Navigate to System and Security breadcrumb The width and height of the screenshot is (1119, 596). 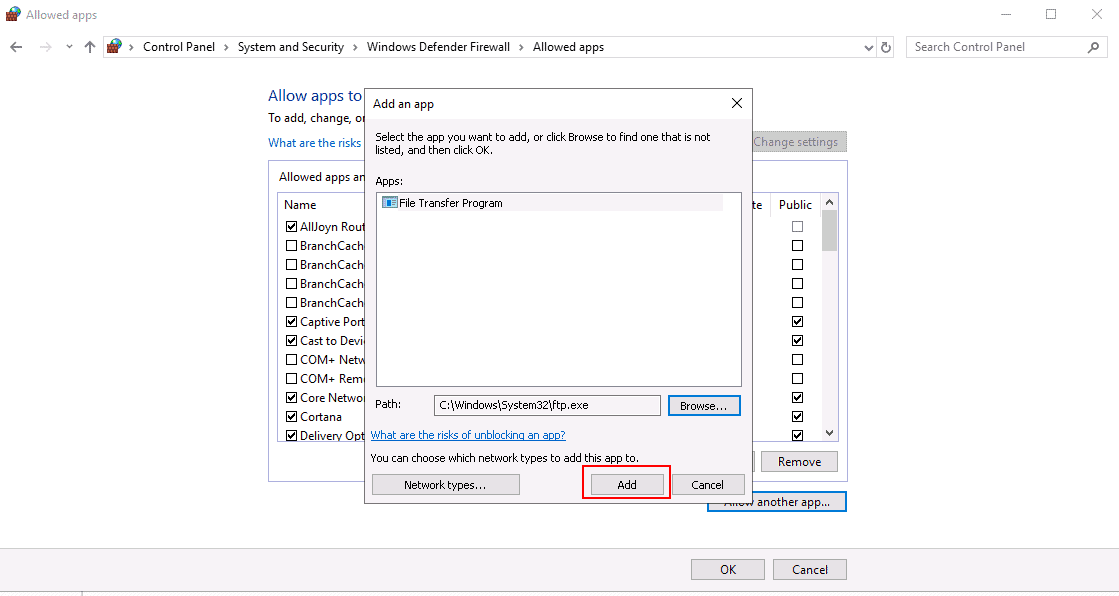(290, 46)
